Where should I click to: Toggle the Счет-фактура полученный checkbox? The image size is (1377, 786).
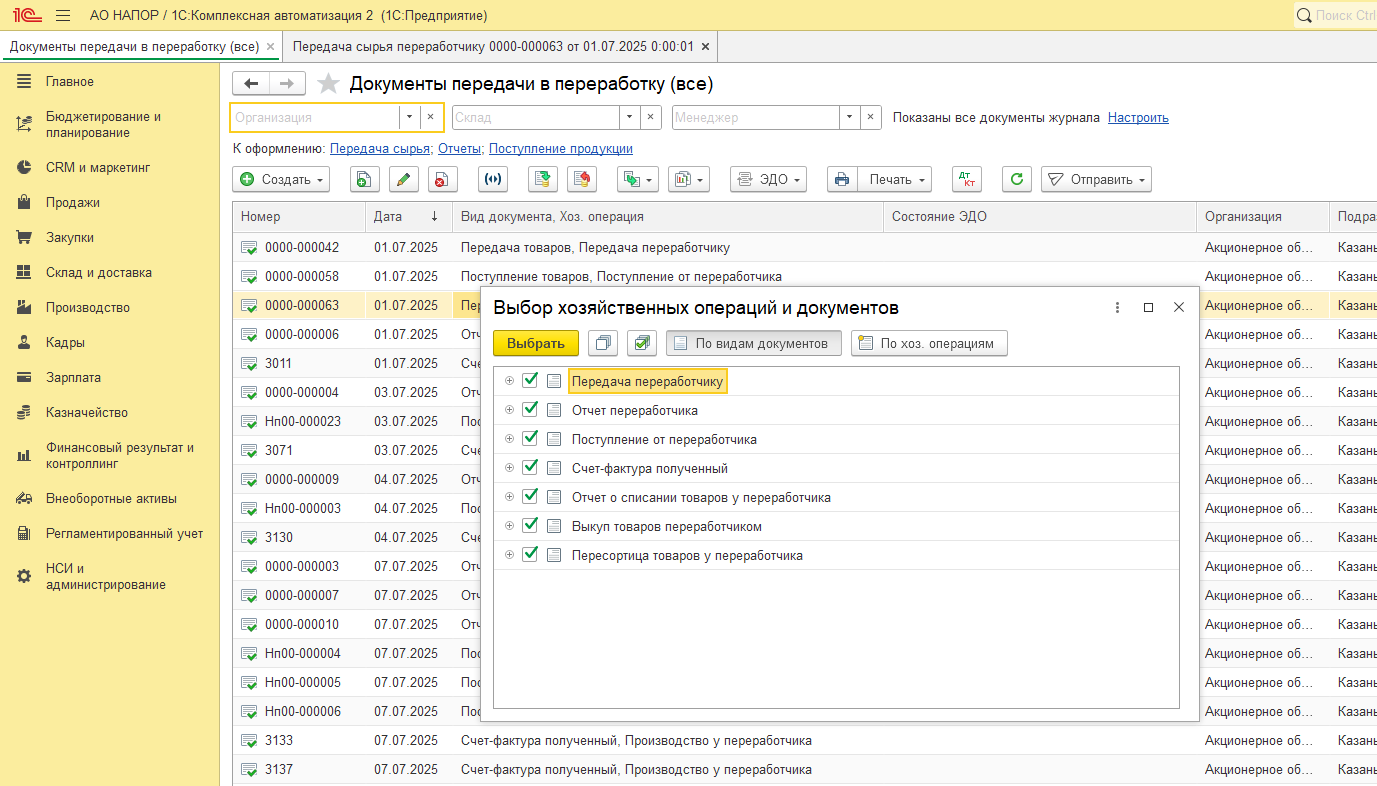tap(531, 468)
